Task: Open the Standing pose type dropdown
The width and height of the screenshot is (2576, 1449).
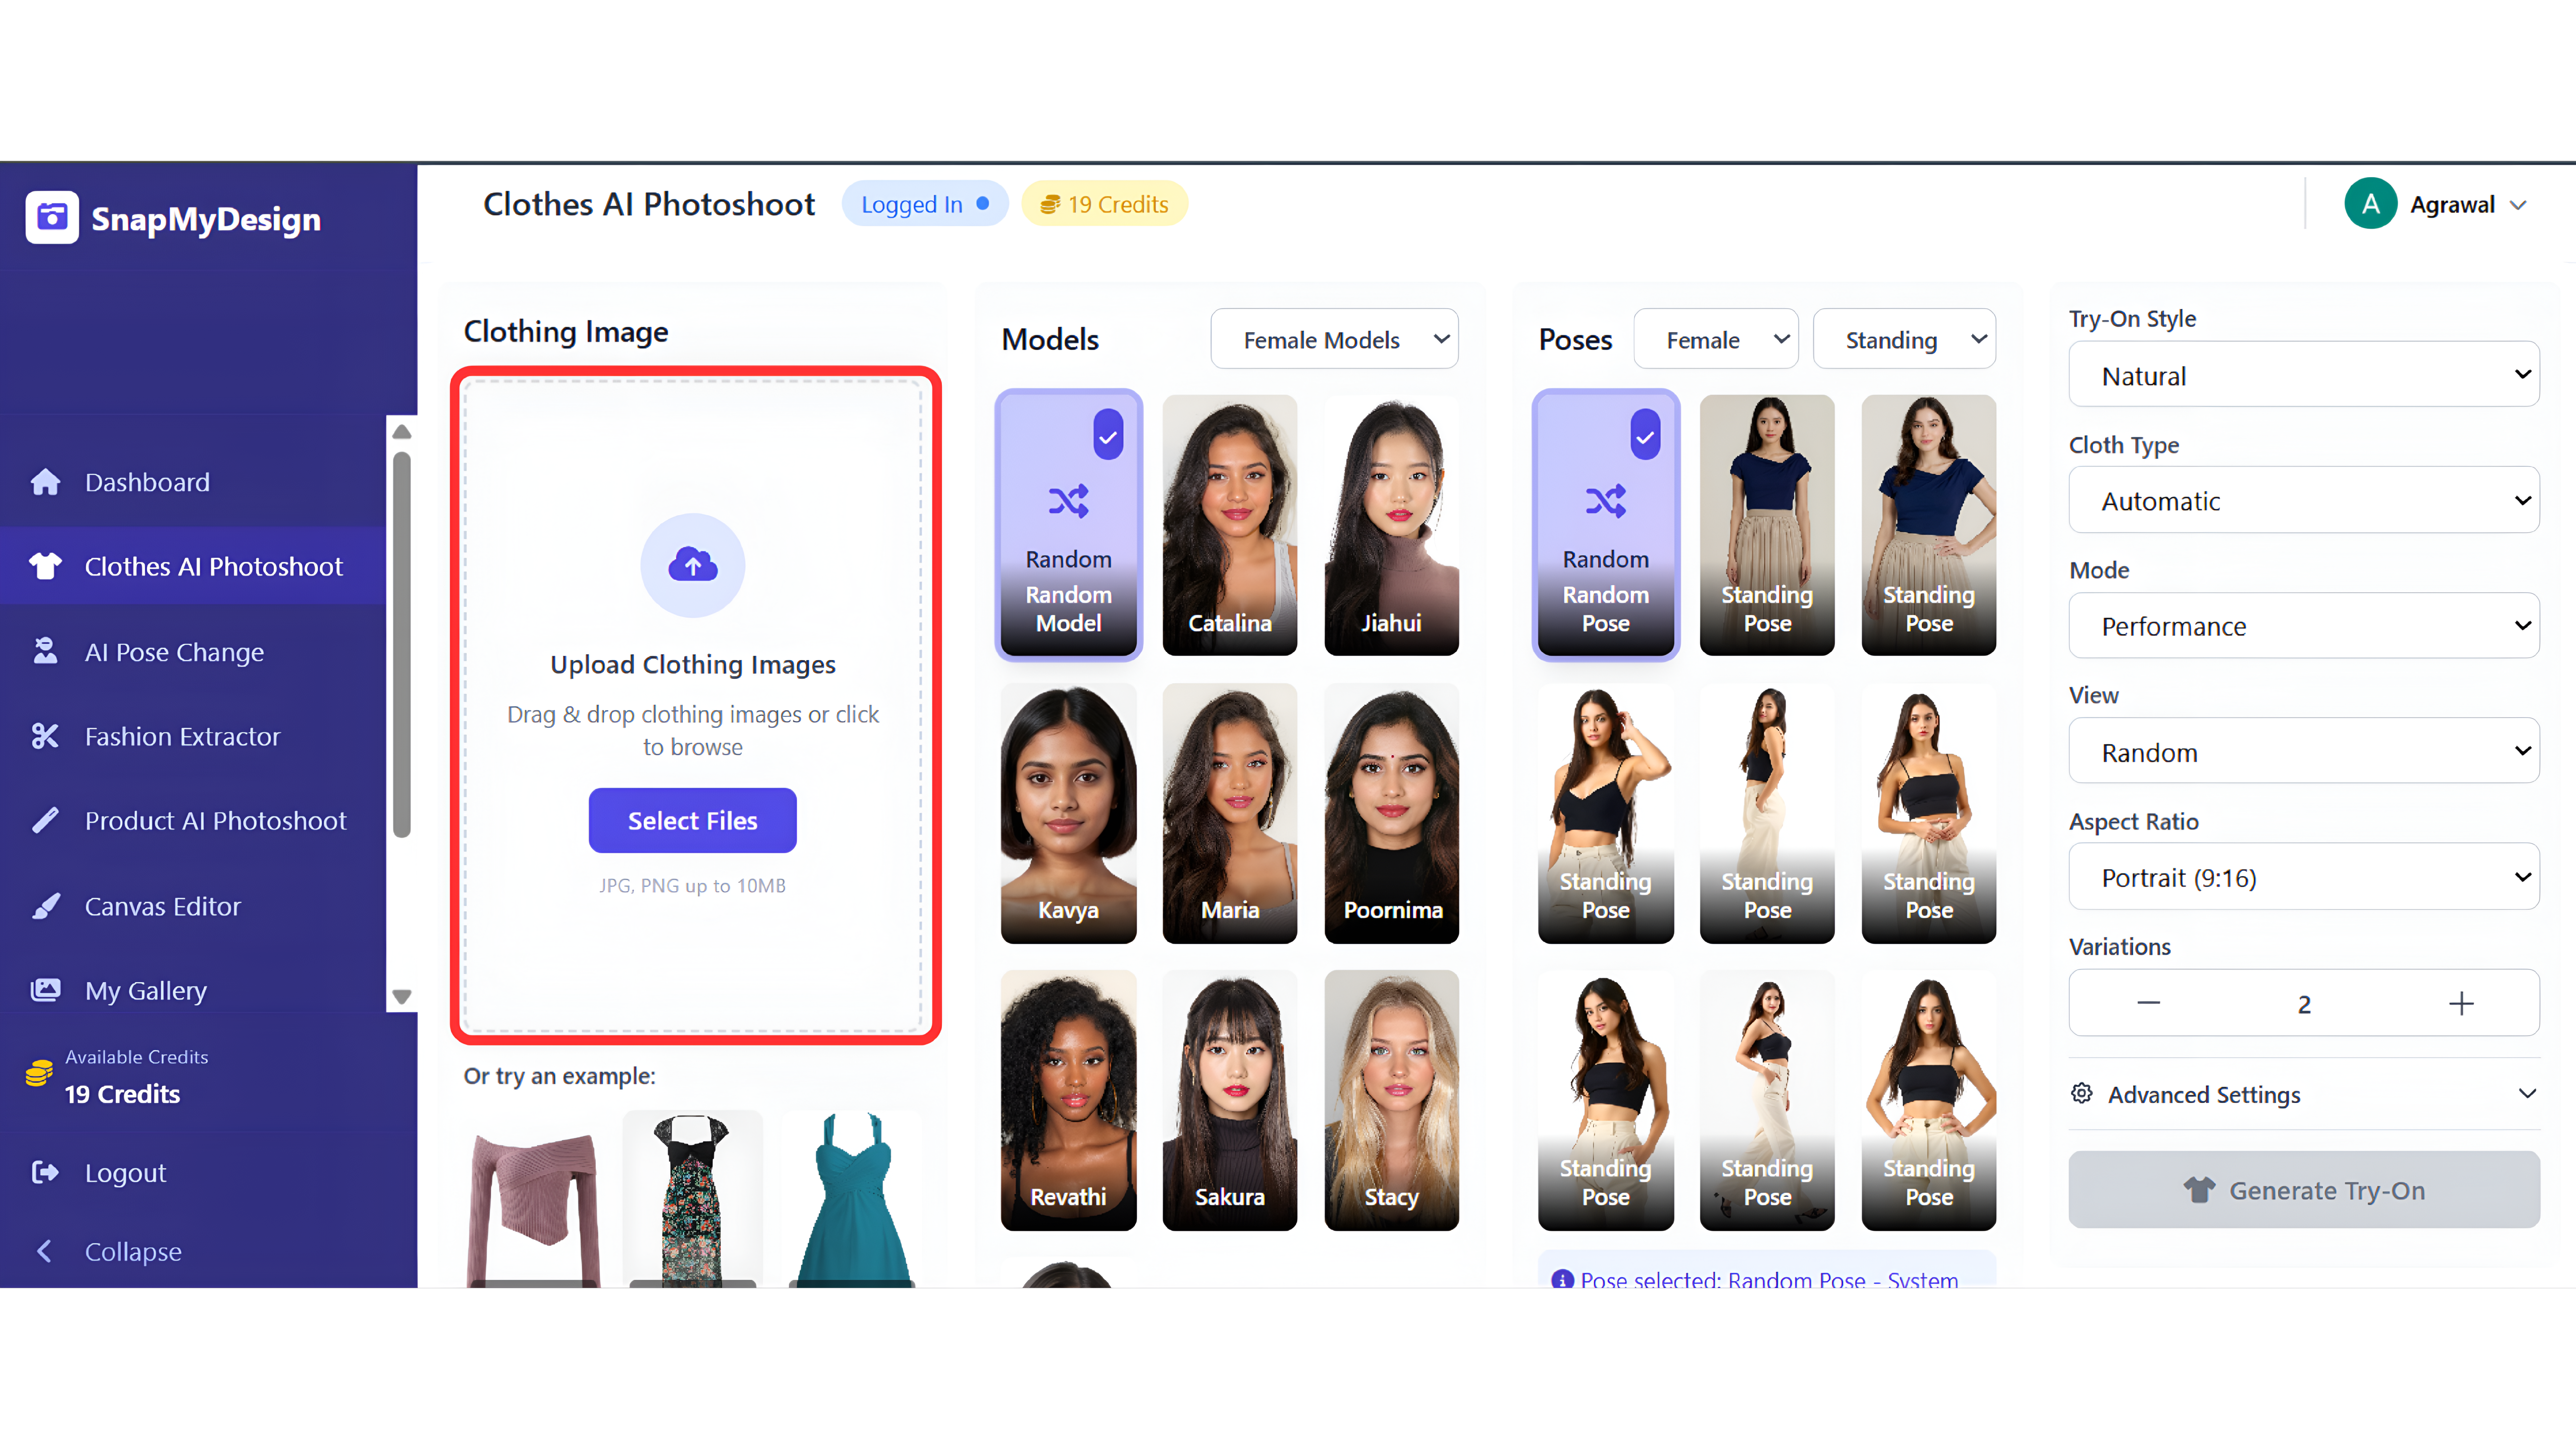Action: tap(1904, 339)
